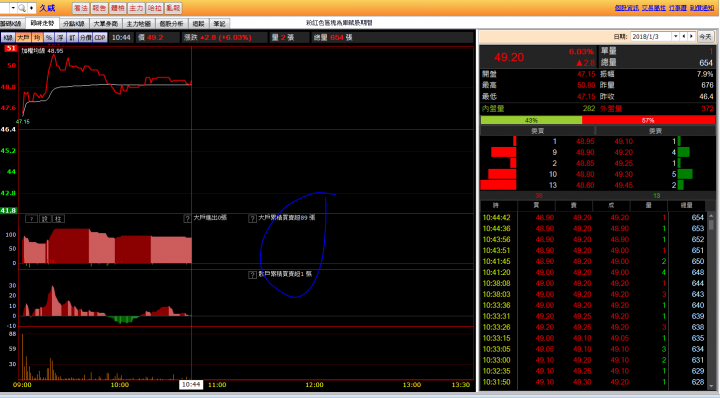Image resolution: width=720 pixels, height=398 pixels.
Task: Click the 設 settings box in 大戶 chart
Action: [x=45, y=219]
